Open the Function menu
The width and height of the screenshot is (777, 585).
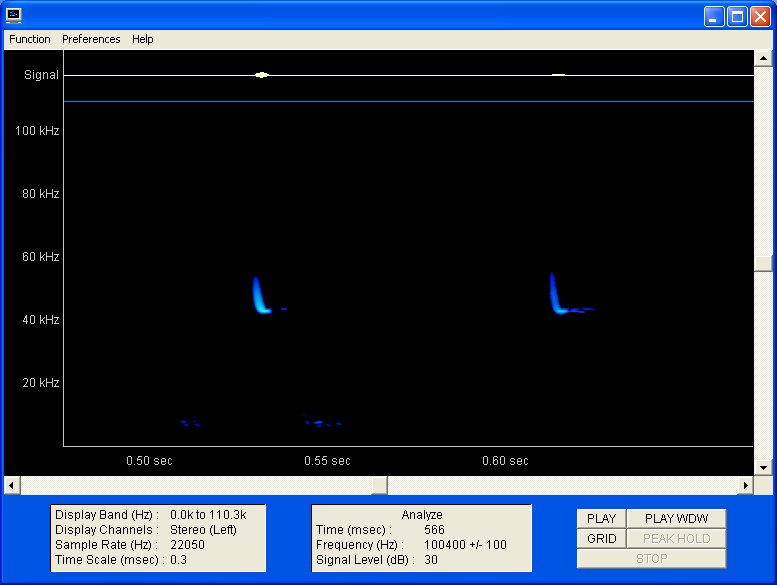tap(30, 39)
